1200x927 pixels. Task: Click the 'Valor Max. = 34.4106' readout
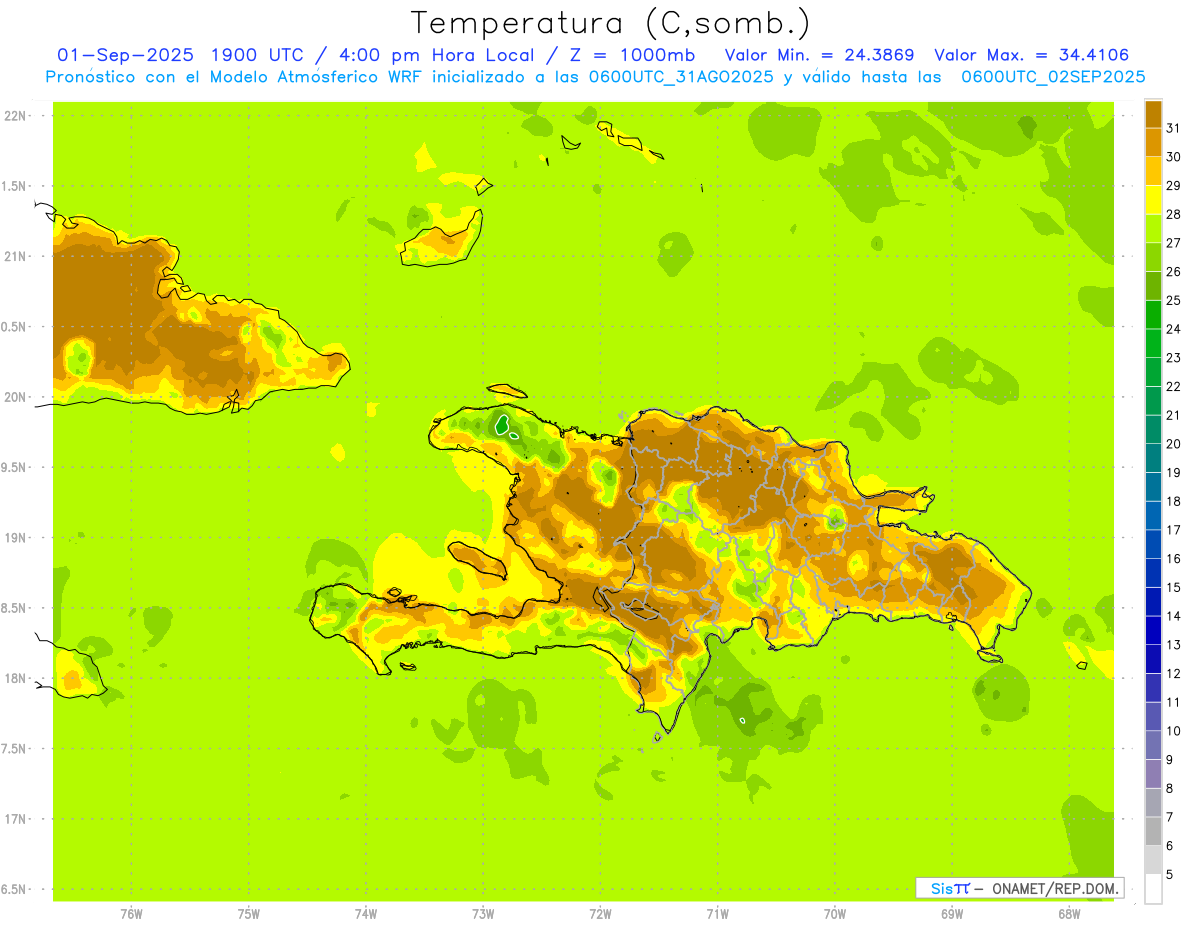pyautogui.click(x=1032, y=56)
